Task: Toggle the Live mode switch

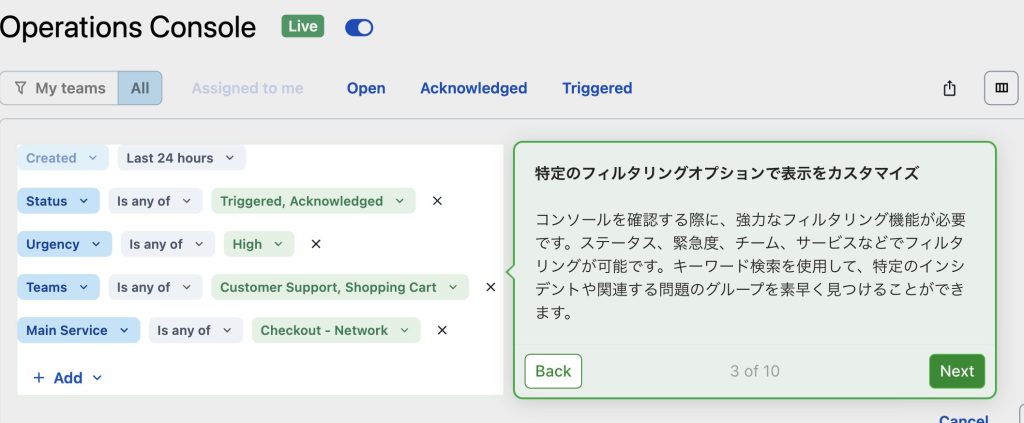Action: (x=359, y=27)
